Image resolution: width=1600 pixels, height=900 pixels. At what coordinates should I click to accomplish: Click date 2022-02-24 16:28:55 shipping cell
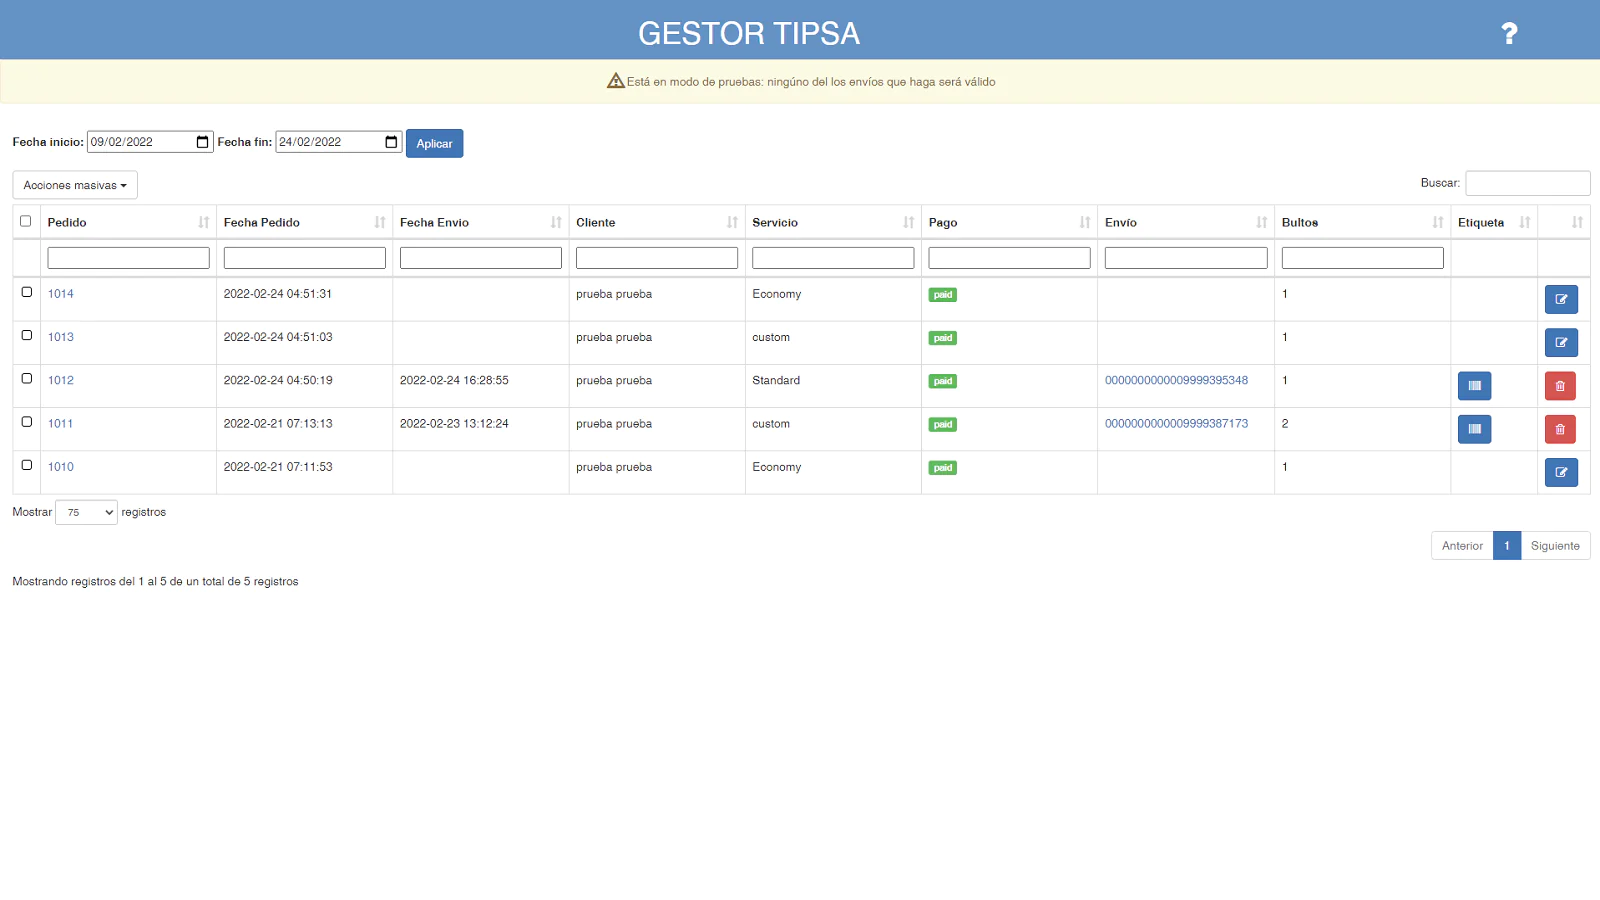coord(454,380)
